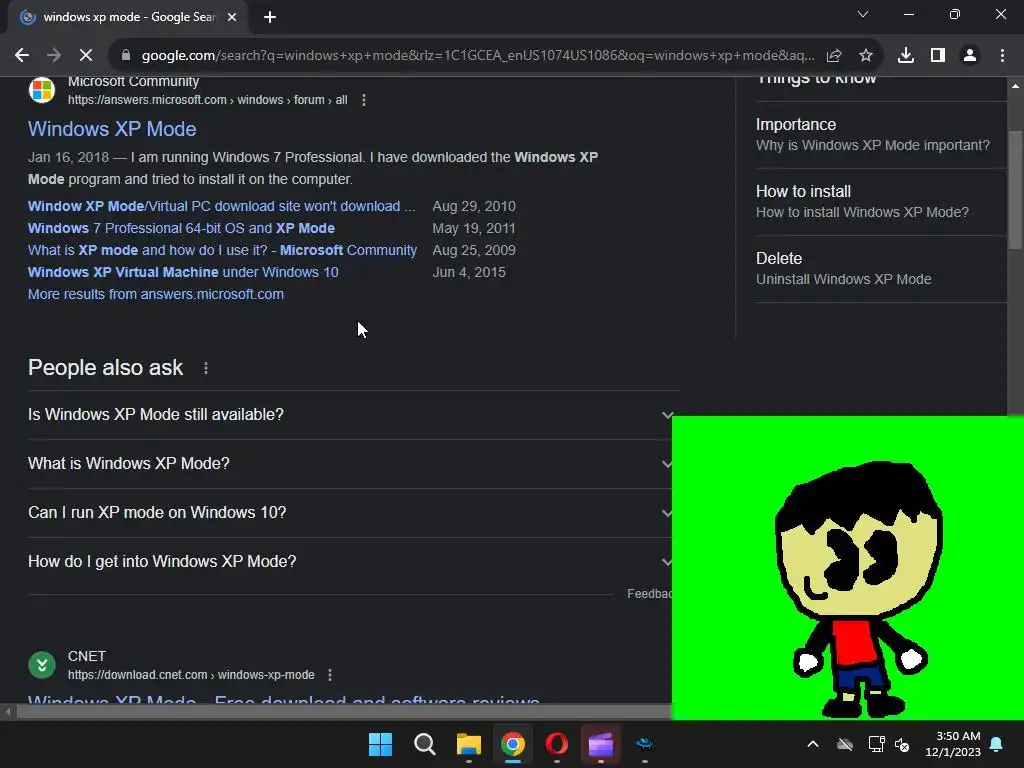The width and height of the screenshot is (1024, 768).
Task: Select the windows xp mode tab
Action: 128,17
